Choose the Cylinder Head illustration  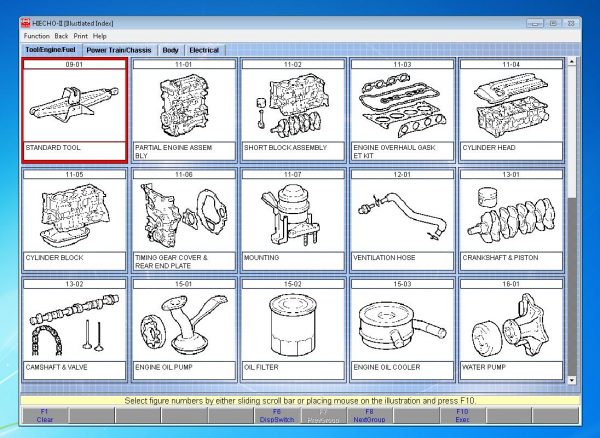click(x=511, y=105)
